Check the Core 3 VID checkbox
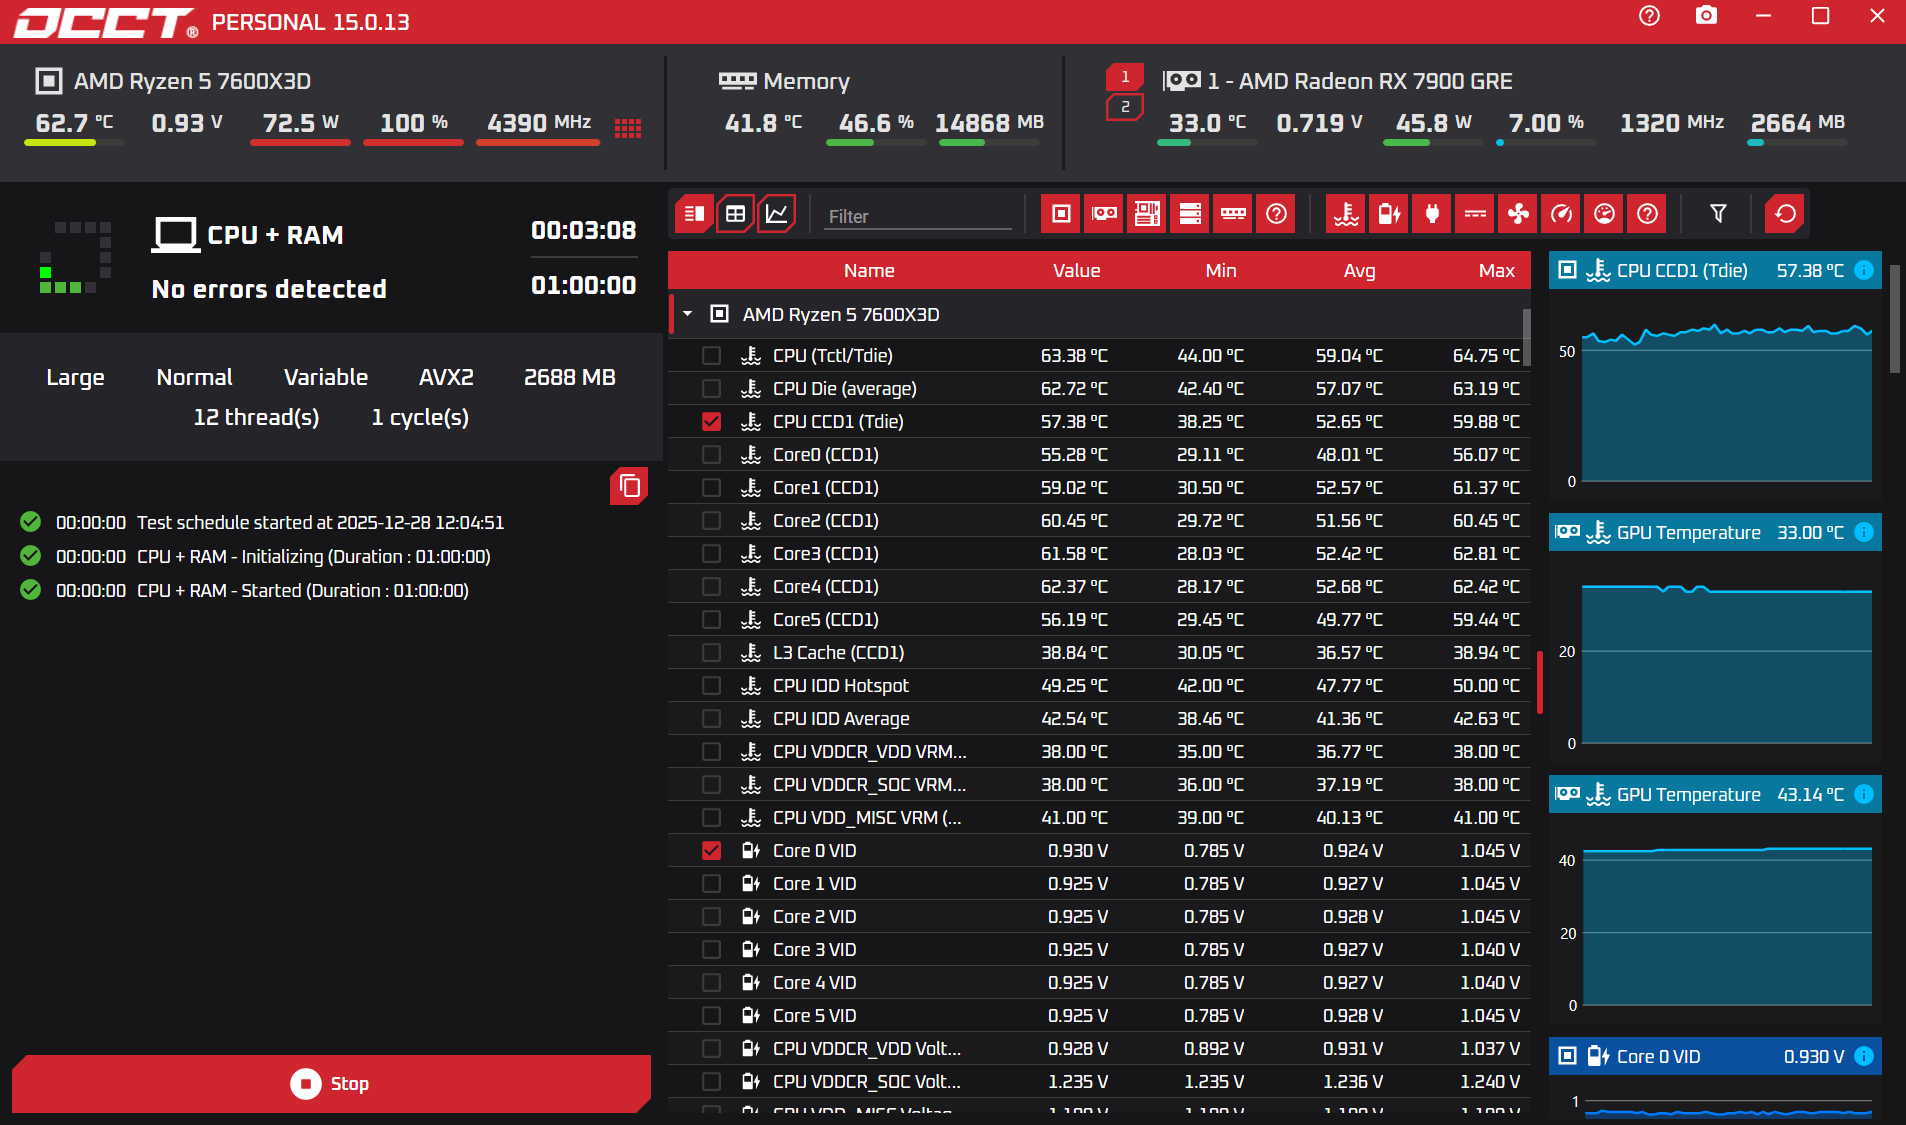The width and height of the screenshot is (1906, 1125). coord(711,949)
